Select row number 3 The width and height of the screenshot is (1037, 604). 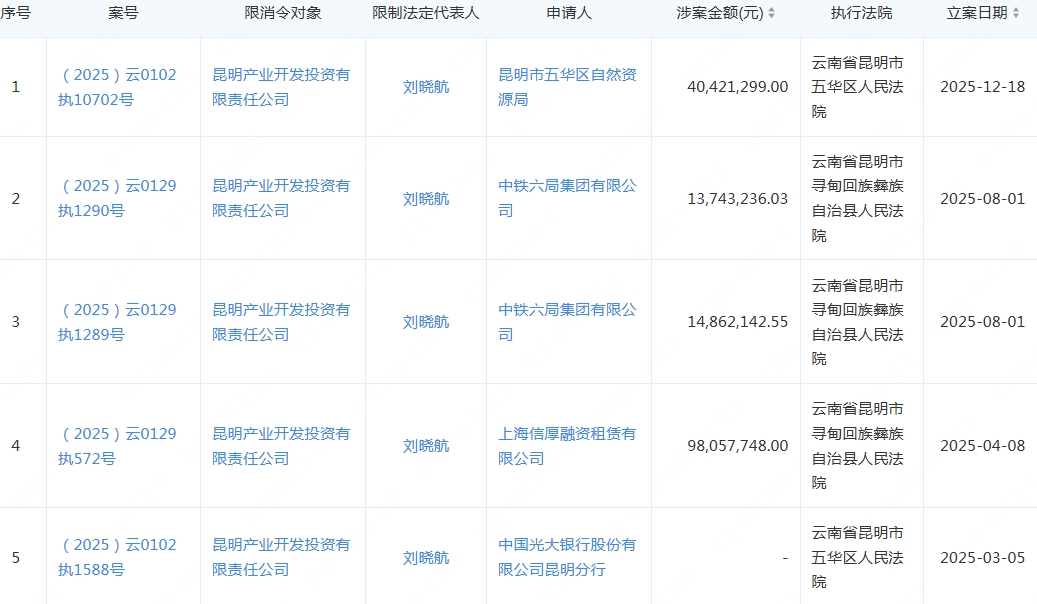(16, 322)
